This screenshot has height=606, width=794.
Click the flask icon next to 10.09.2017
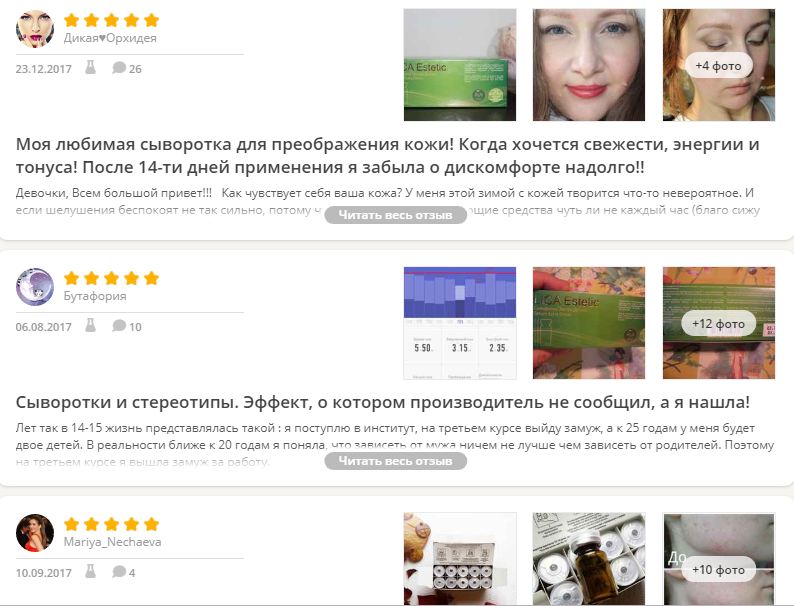[x=90, y=572]
